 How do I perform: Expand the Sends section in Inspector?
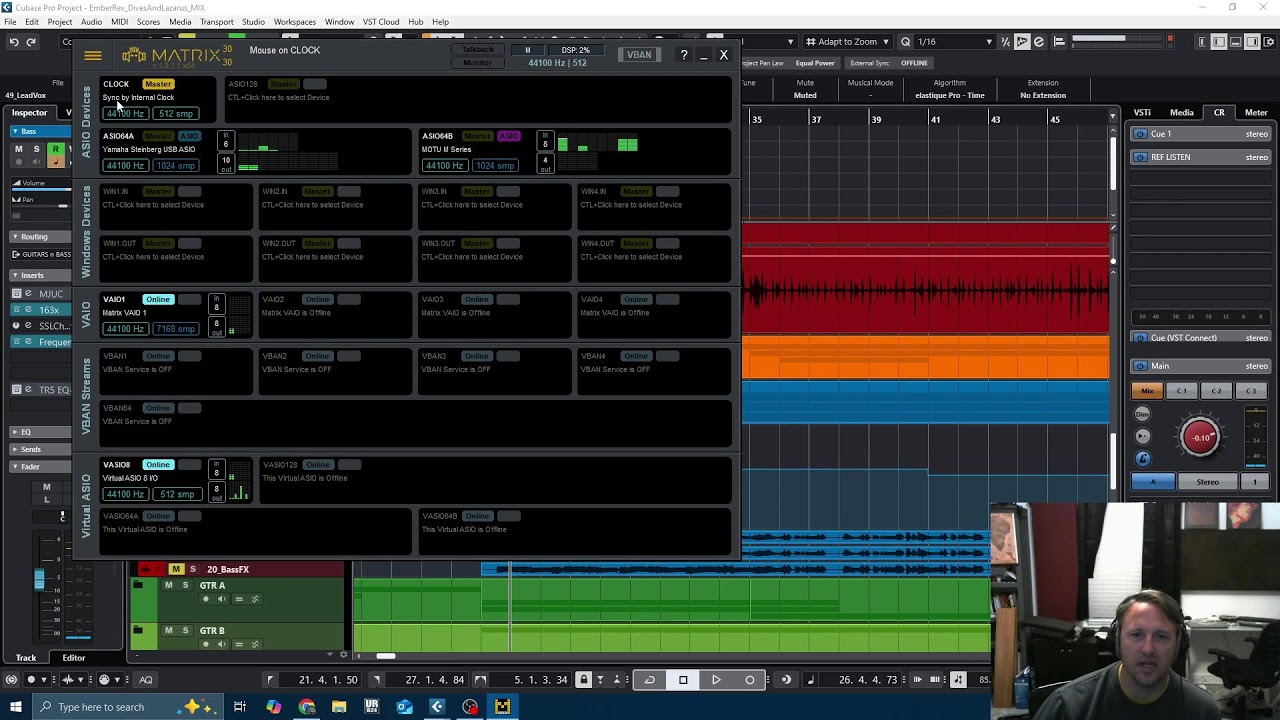(40, 449)
